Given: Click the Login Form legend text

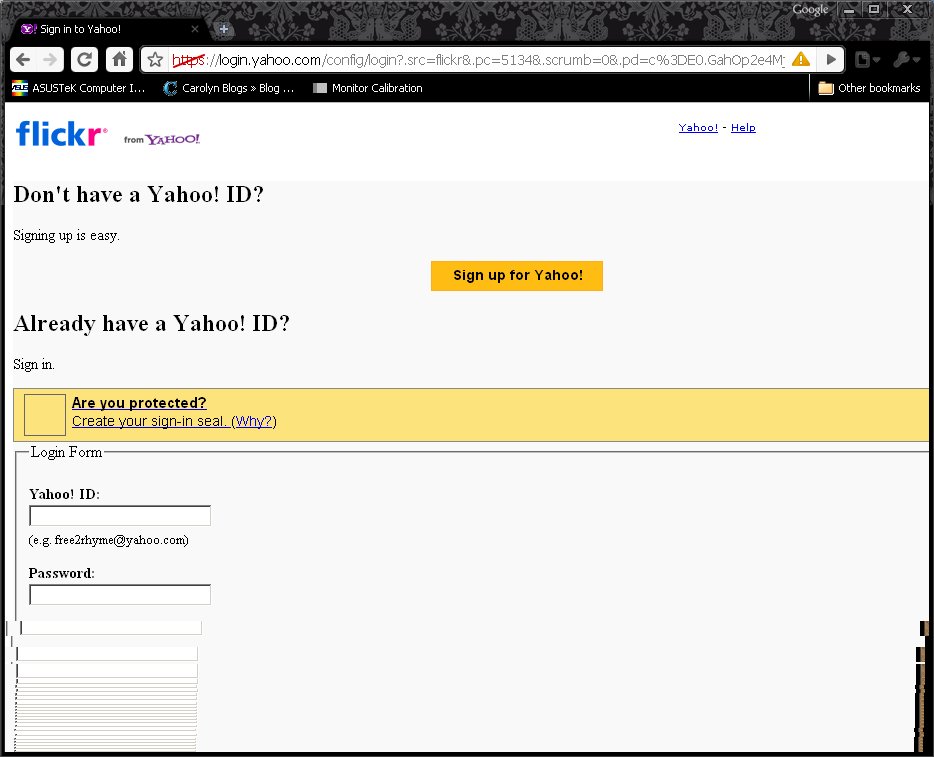Looking at the screenshot, I should pyautogui.click(x=66, y=452).
